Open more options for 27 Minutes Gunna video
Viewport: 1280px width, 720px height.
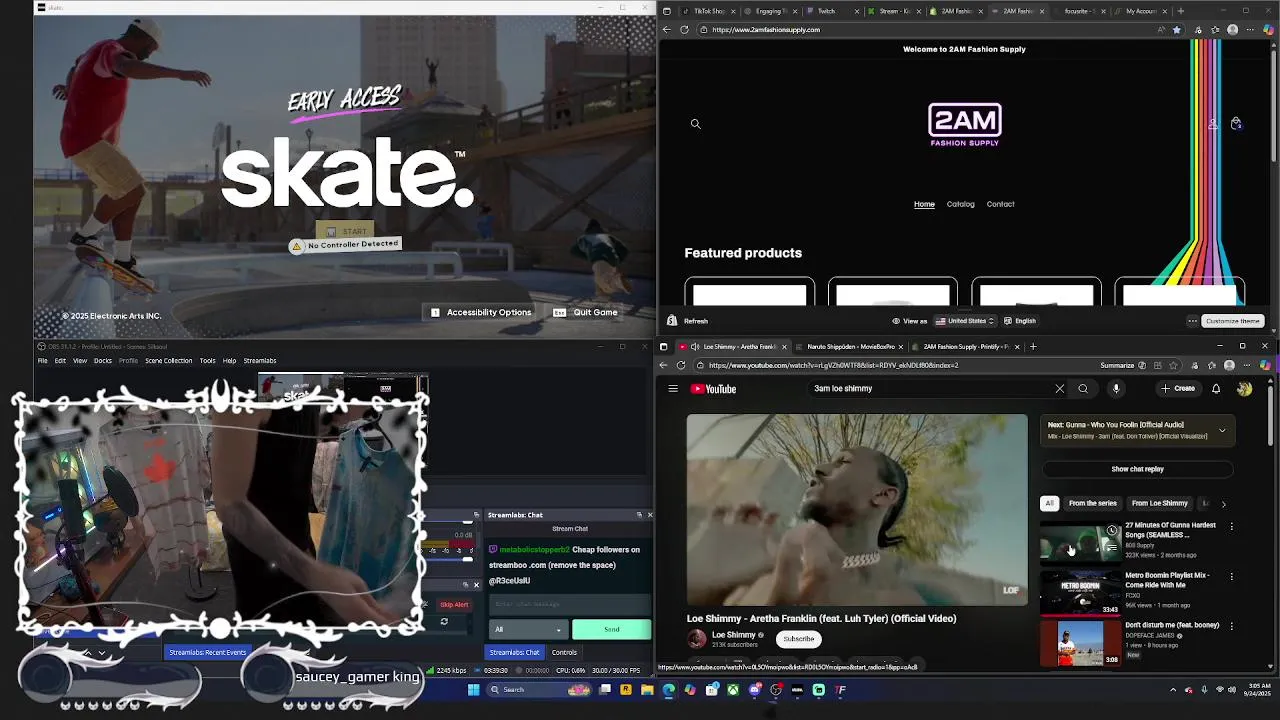tap(1231, 527)
